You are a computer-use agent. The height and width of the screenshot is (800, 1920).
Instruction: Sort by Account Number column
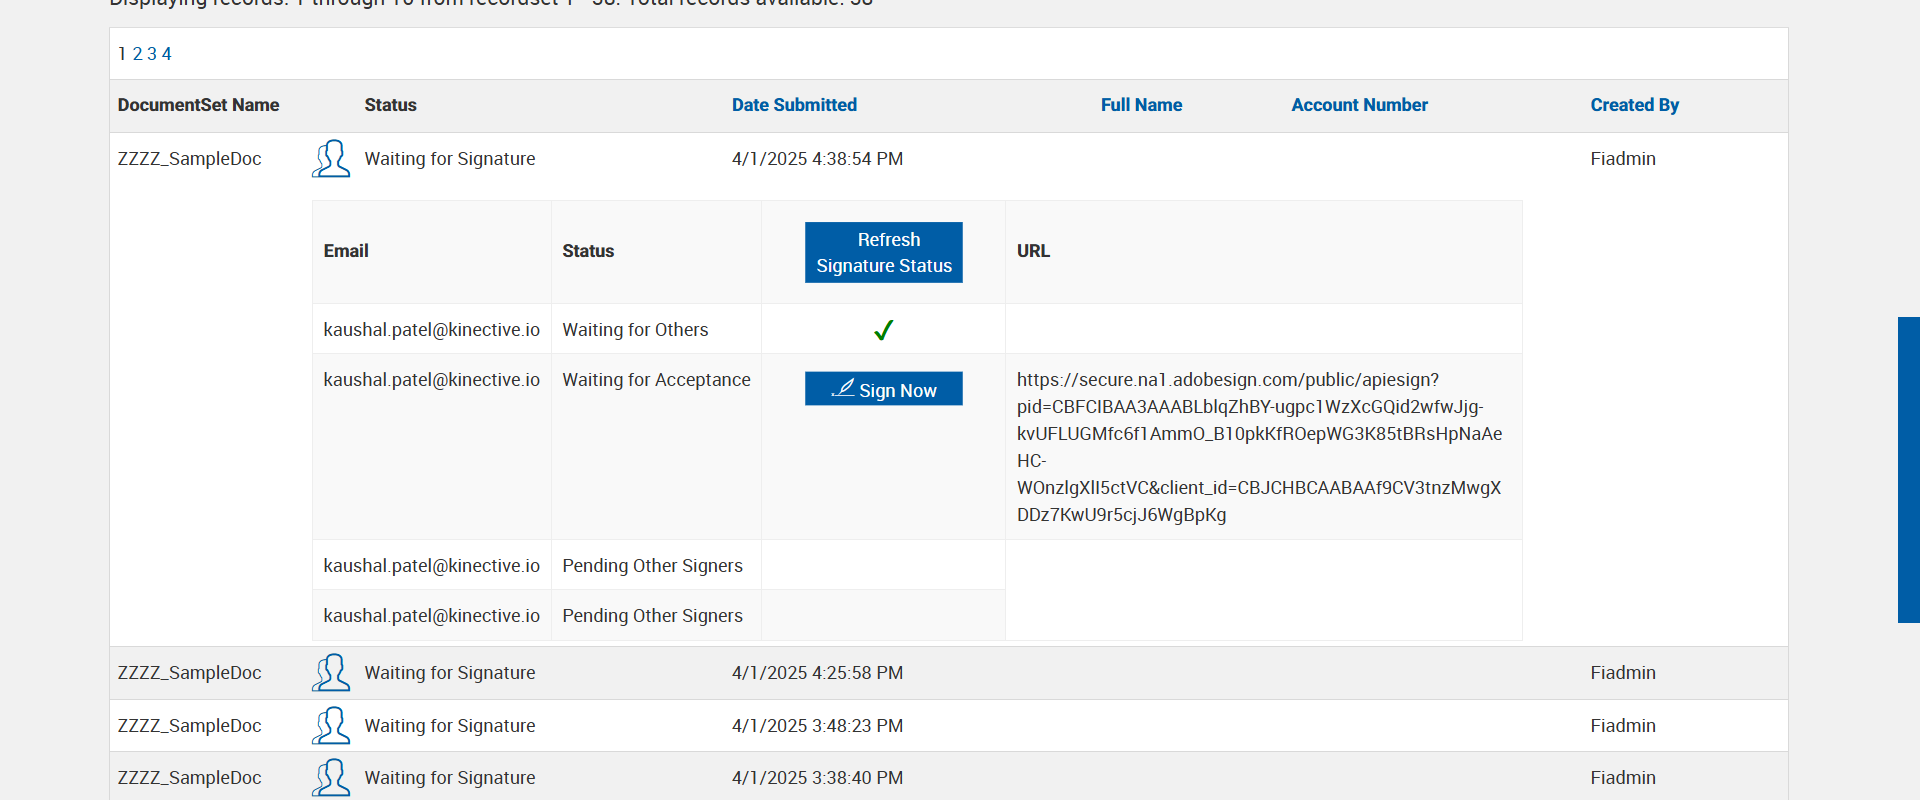(1359, 105)
